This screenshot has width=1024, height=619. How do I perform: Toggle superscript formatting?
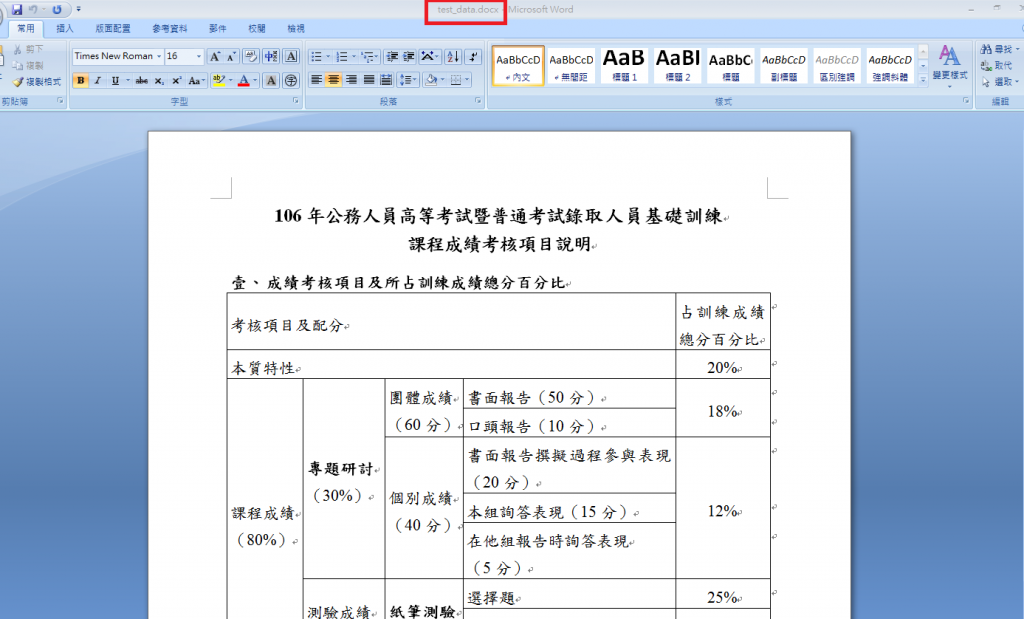pyautogui.click(x=176, y=80)
